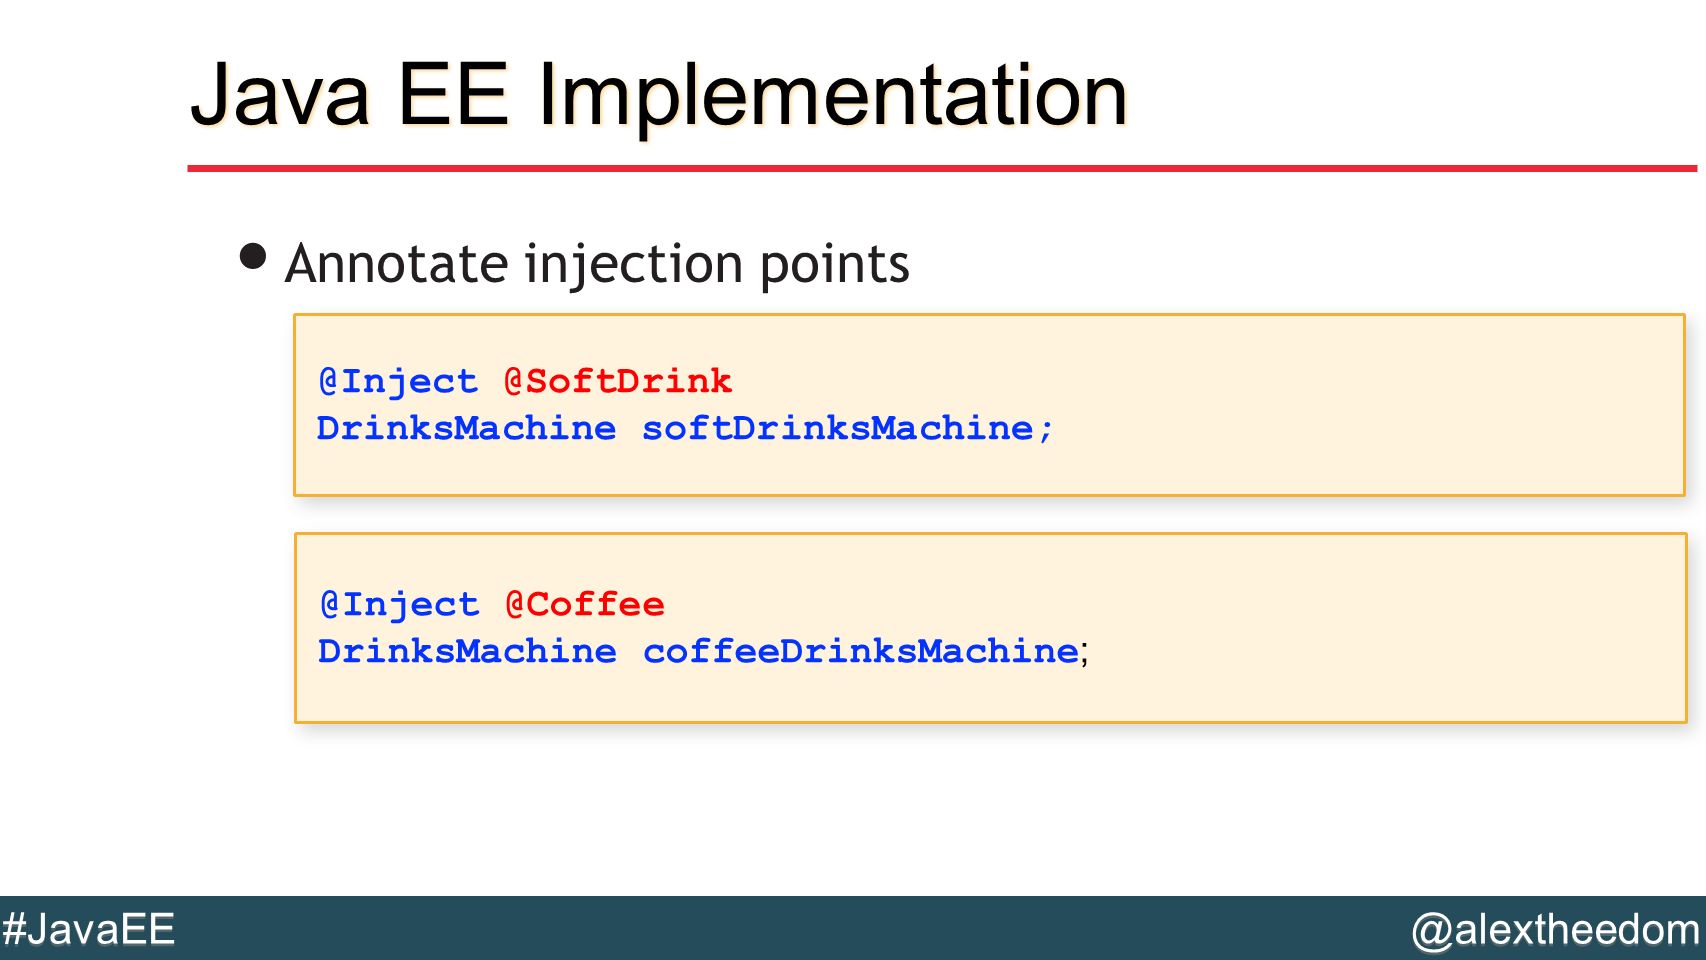
Task: Click the DrinksMachine type in the first code box
Action: (466, 428)
